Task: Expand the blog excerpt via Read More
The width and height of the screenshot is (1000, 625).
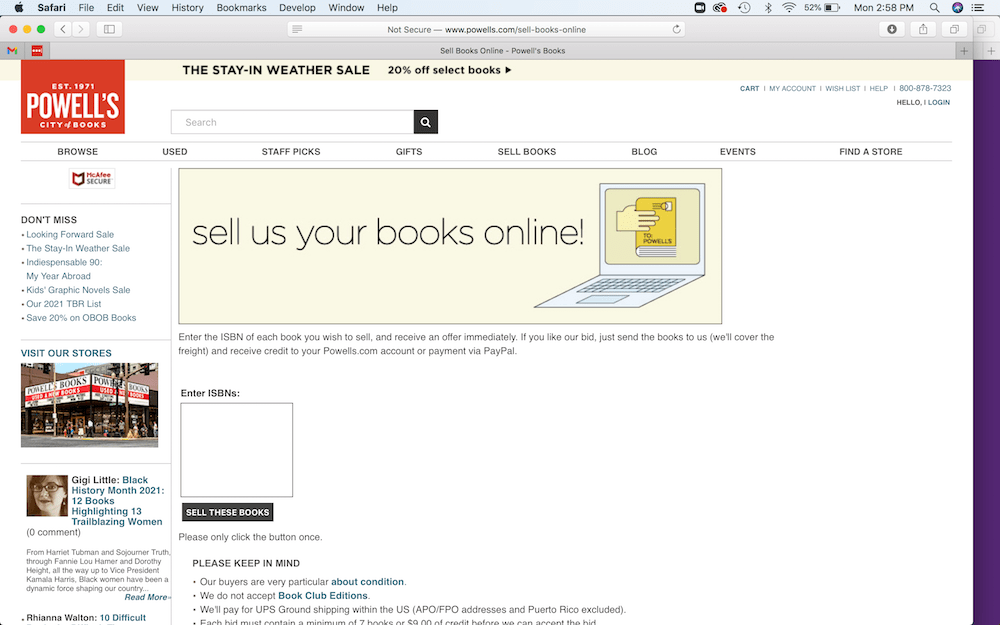Action: pyautogui.click(x=146, y=596)
